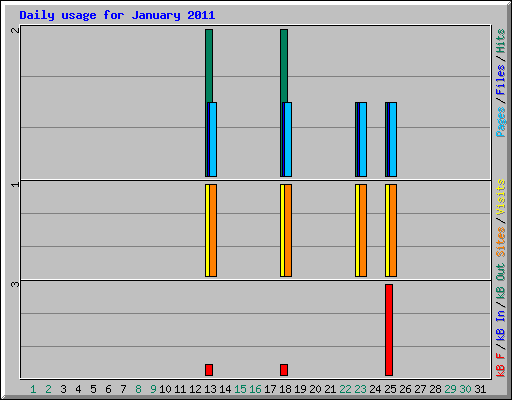The height and width of the screenshot is (400, 512).
Task: Click day label 10 on the axis
Action: [x=165, y=389]
